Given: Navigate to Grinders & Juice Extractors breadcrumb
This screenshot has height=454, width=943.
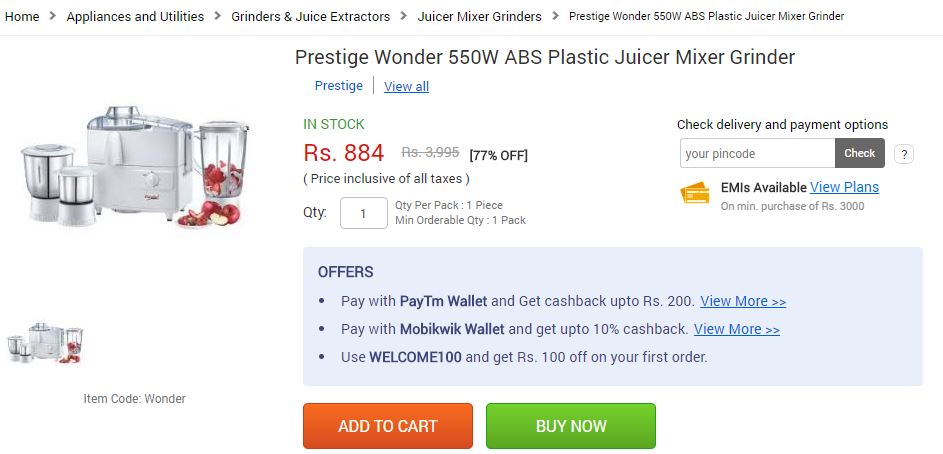Looking at the screenshot, I should [310, 16].
